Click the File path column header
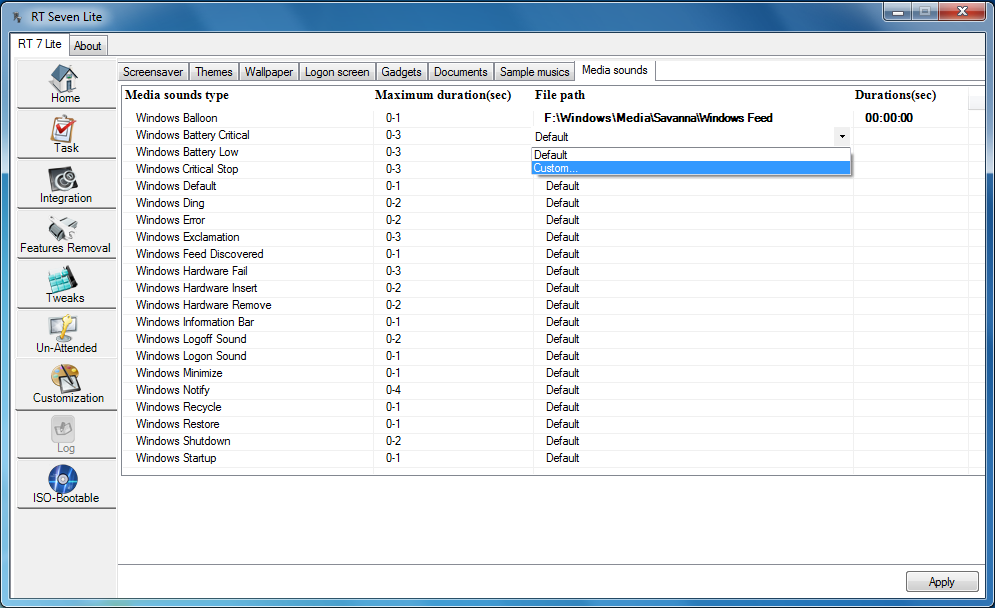The width and height of the screenshot is (995, 608). pos(560,95)
